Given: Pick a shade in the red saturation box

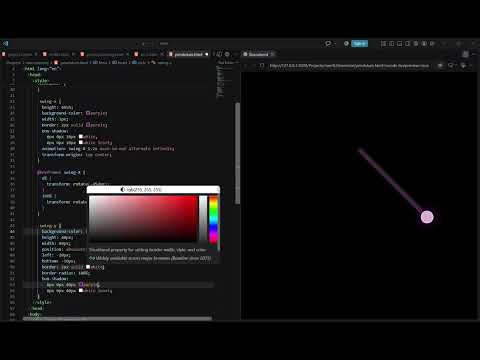Looking at the screenshot, I should click(143, 219).
